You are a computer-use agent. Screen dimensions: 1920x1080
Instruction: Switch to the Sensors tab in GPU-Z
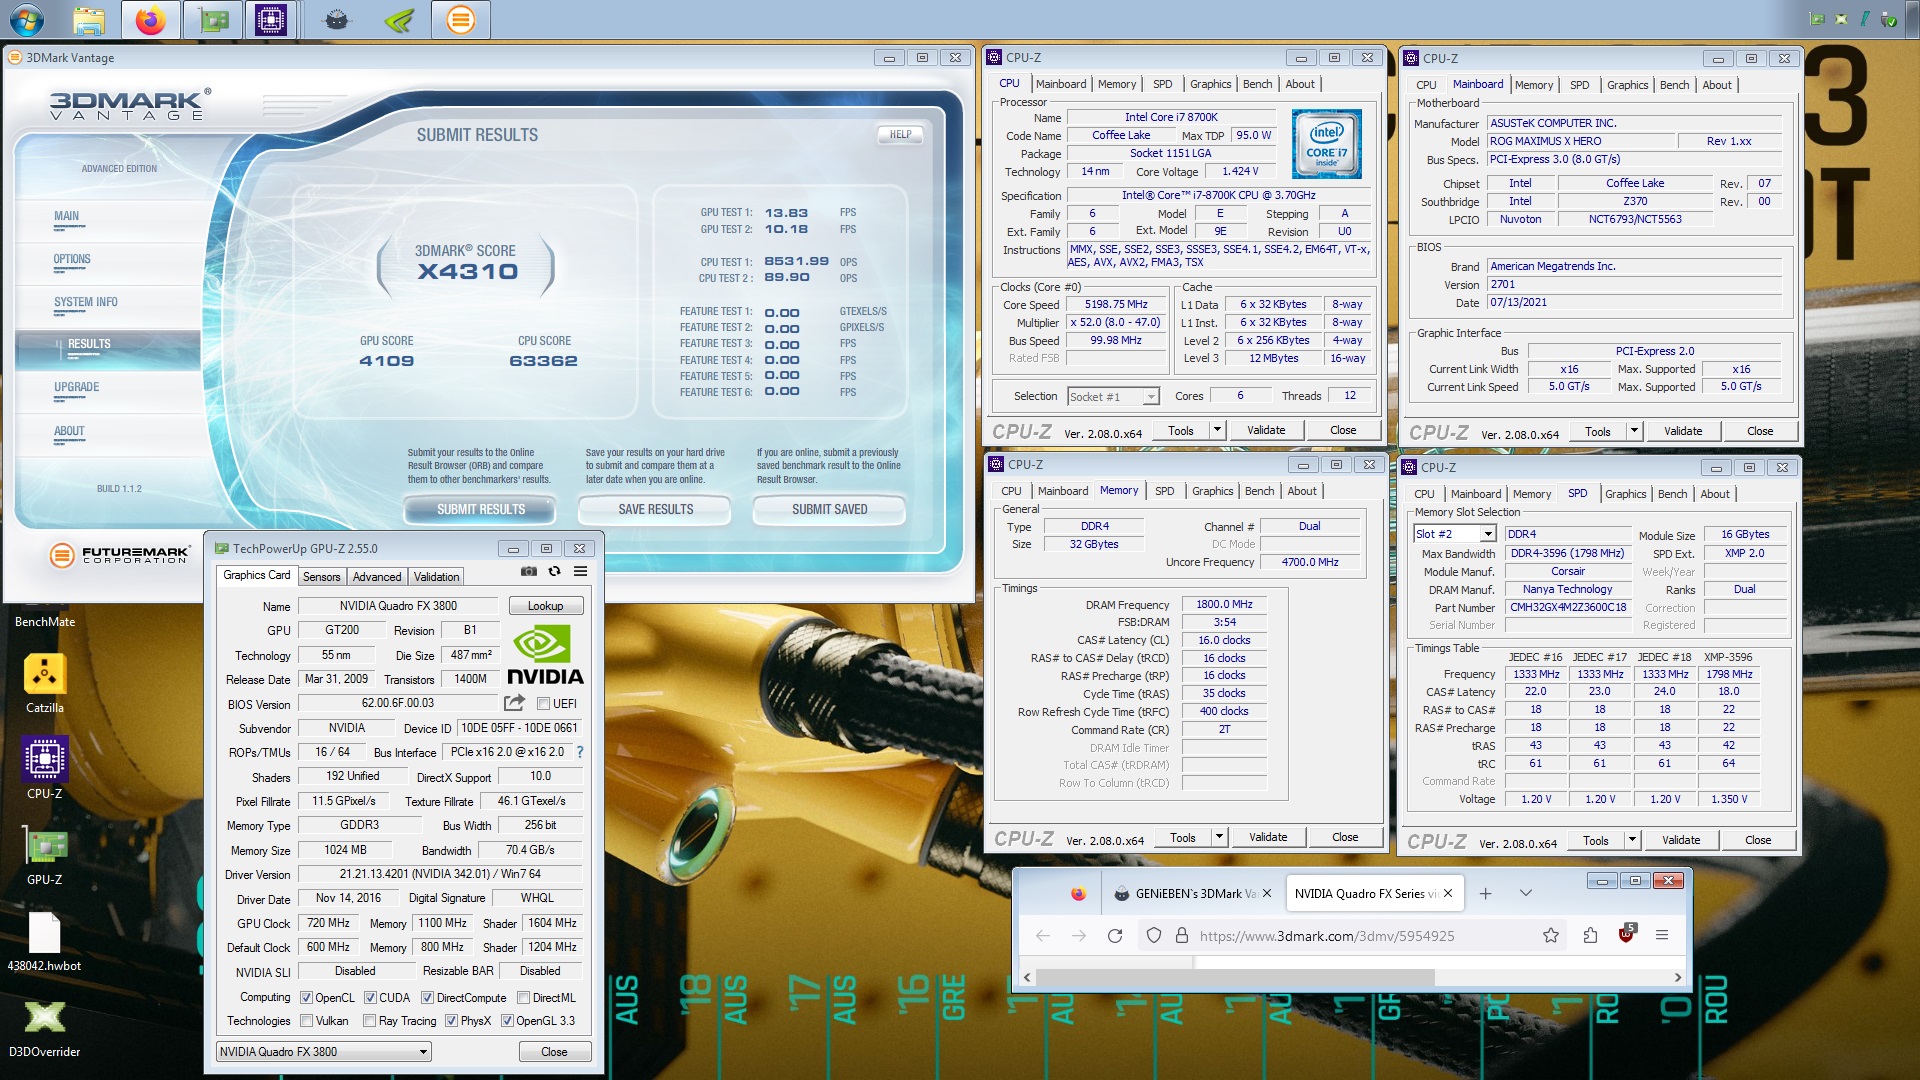322,577
